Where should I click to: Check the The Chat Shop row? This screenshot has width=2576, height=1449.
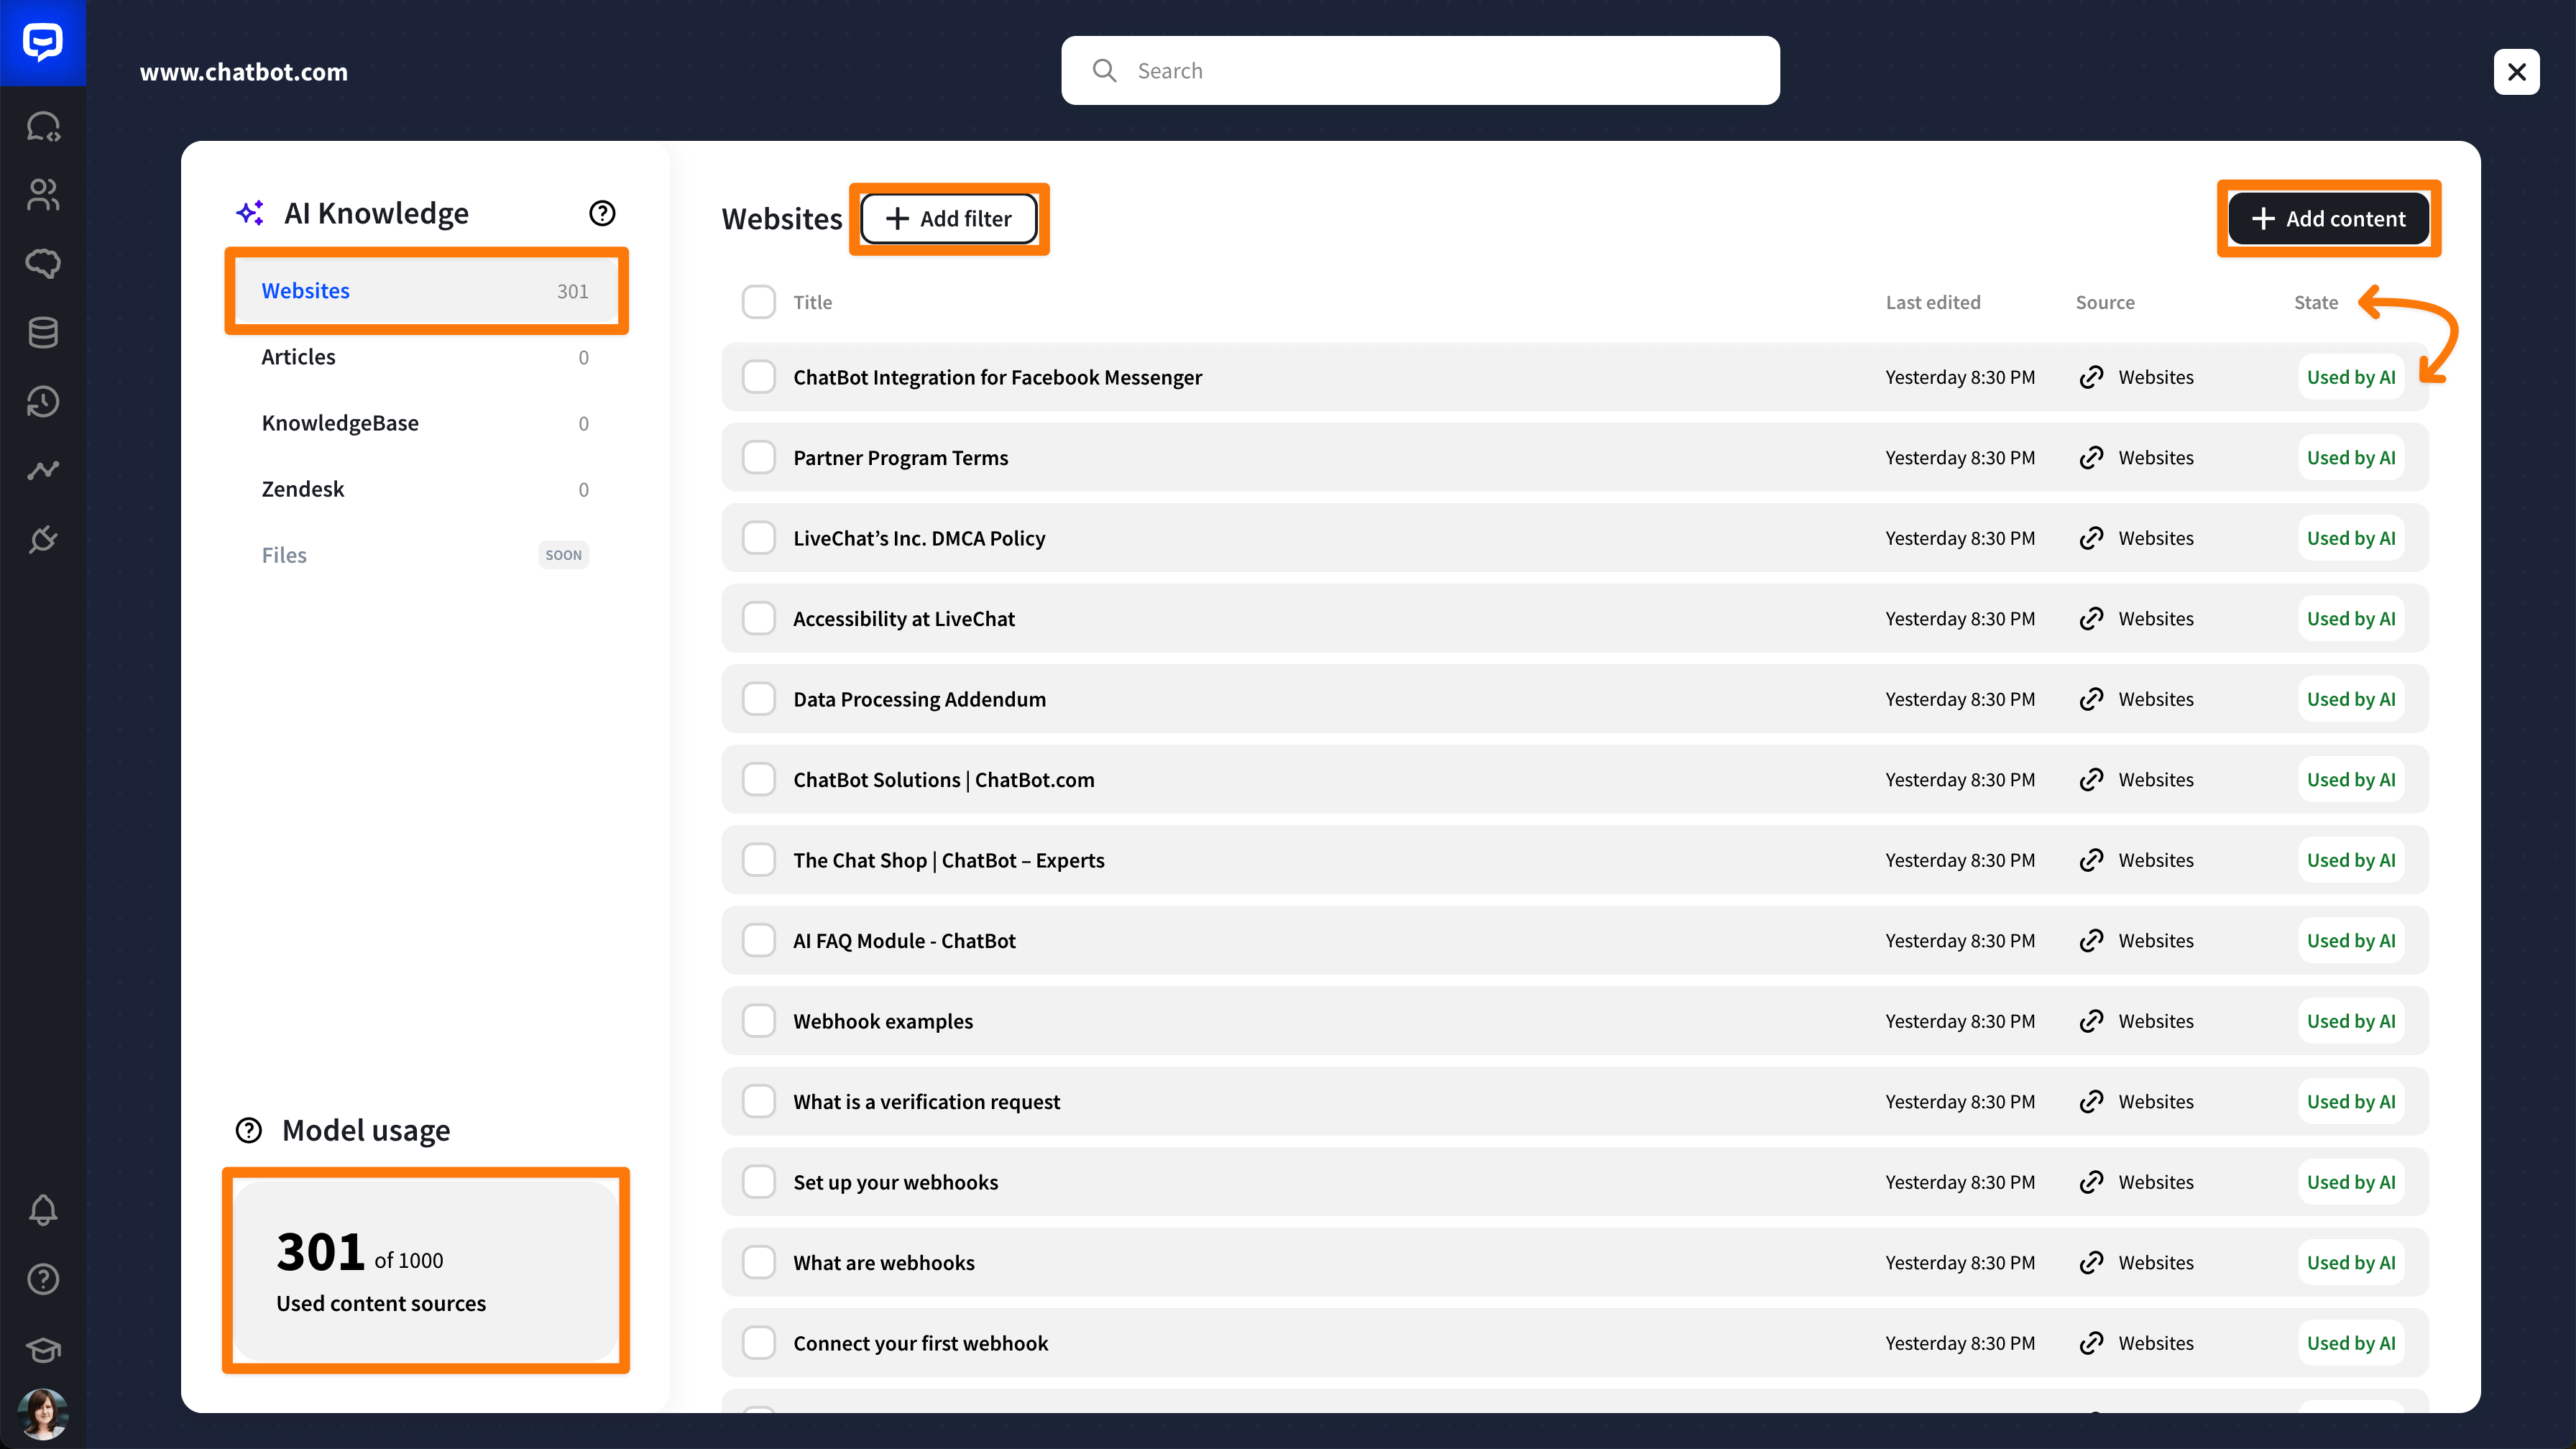pos(759,860)
